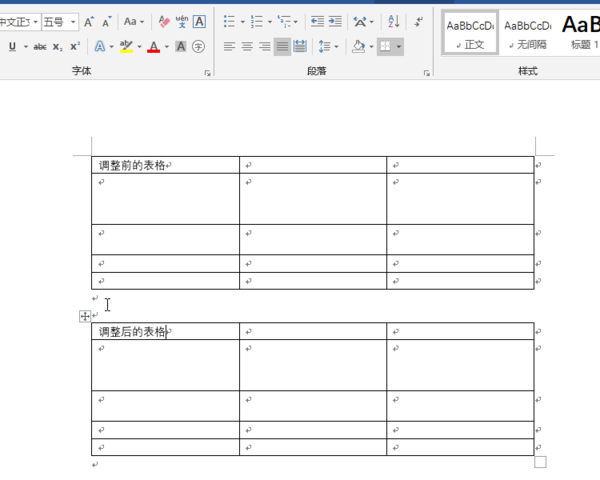Open enclosed characters tool
The width and height of the screenshot is (600, 480).
coord(198,47)
